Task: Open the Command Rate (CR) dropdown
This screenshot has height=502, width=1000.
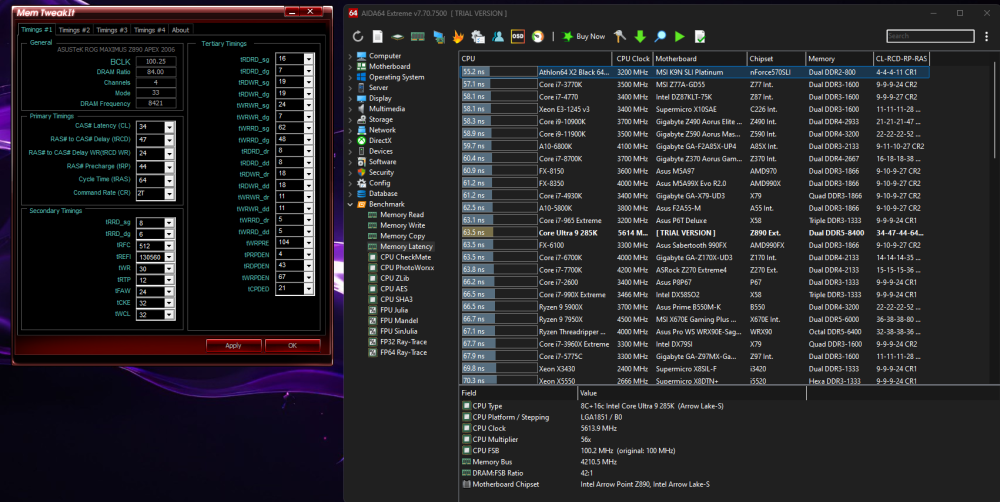Action: (170, 192)
